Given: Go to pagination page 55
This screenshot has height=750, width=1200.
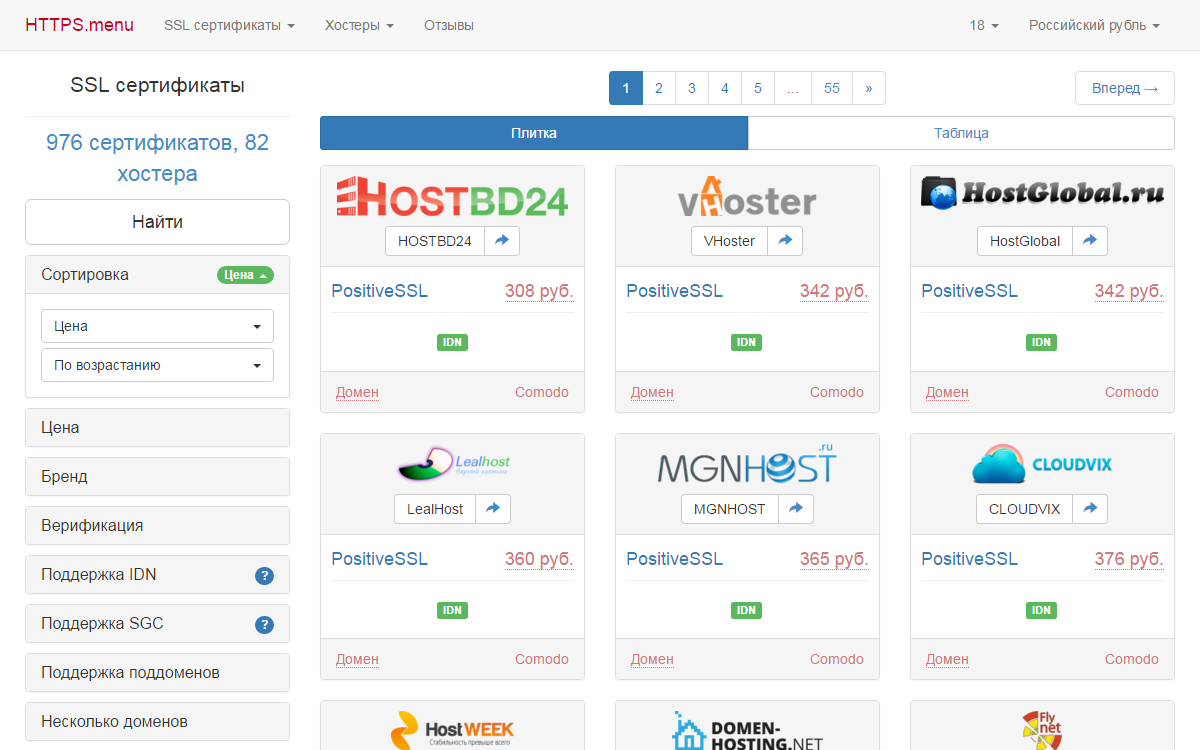Looking at the screenshot, I should coord(832,88).
